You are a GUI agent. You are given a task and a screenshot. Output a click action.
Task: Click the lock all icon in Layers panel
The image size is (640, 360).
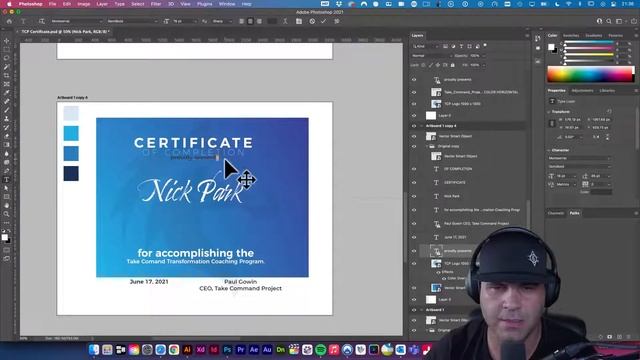tap(452, 65)
